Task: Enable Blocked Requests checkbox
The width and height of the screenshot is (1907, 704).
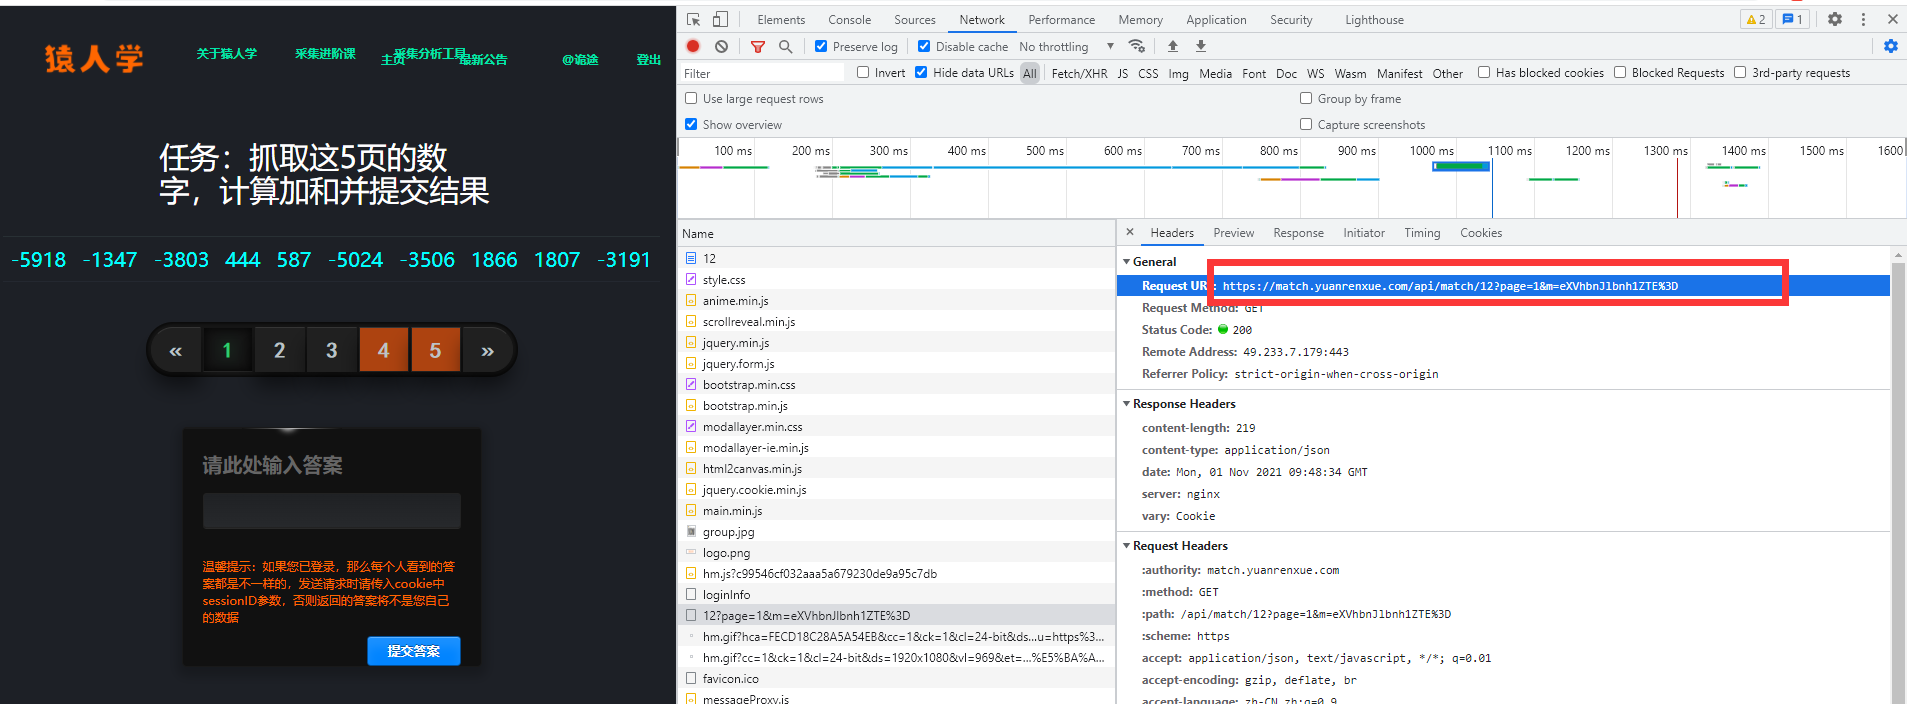Action: [1620, 72]
